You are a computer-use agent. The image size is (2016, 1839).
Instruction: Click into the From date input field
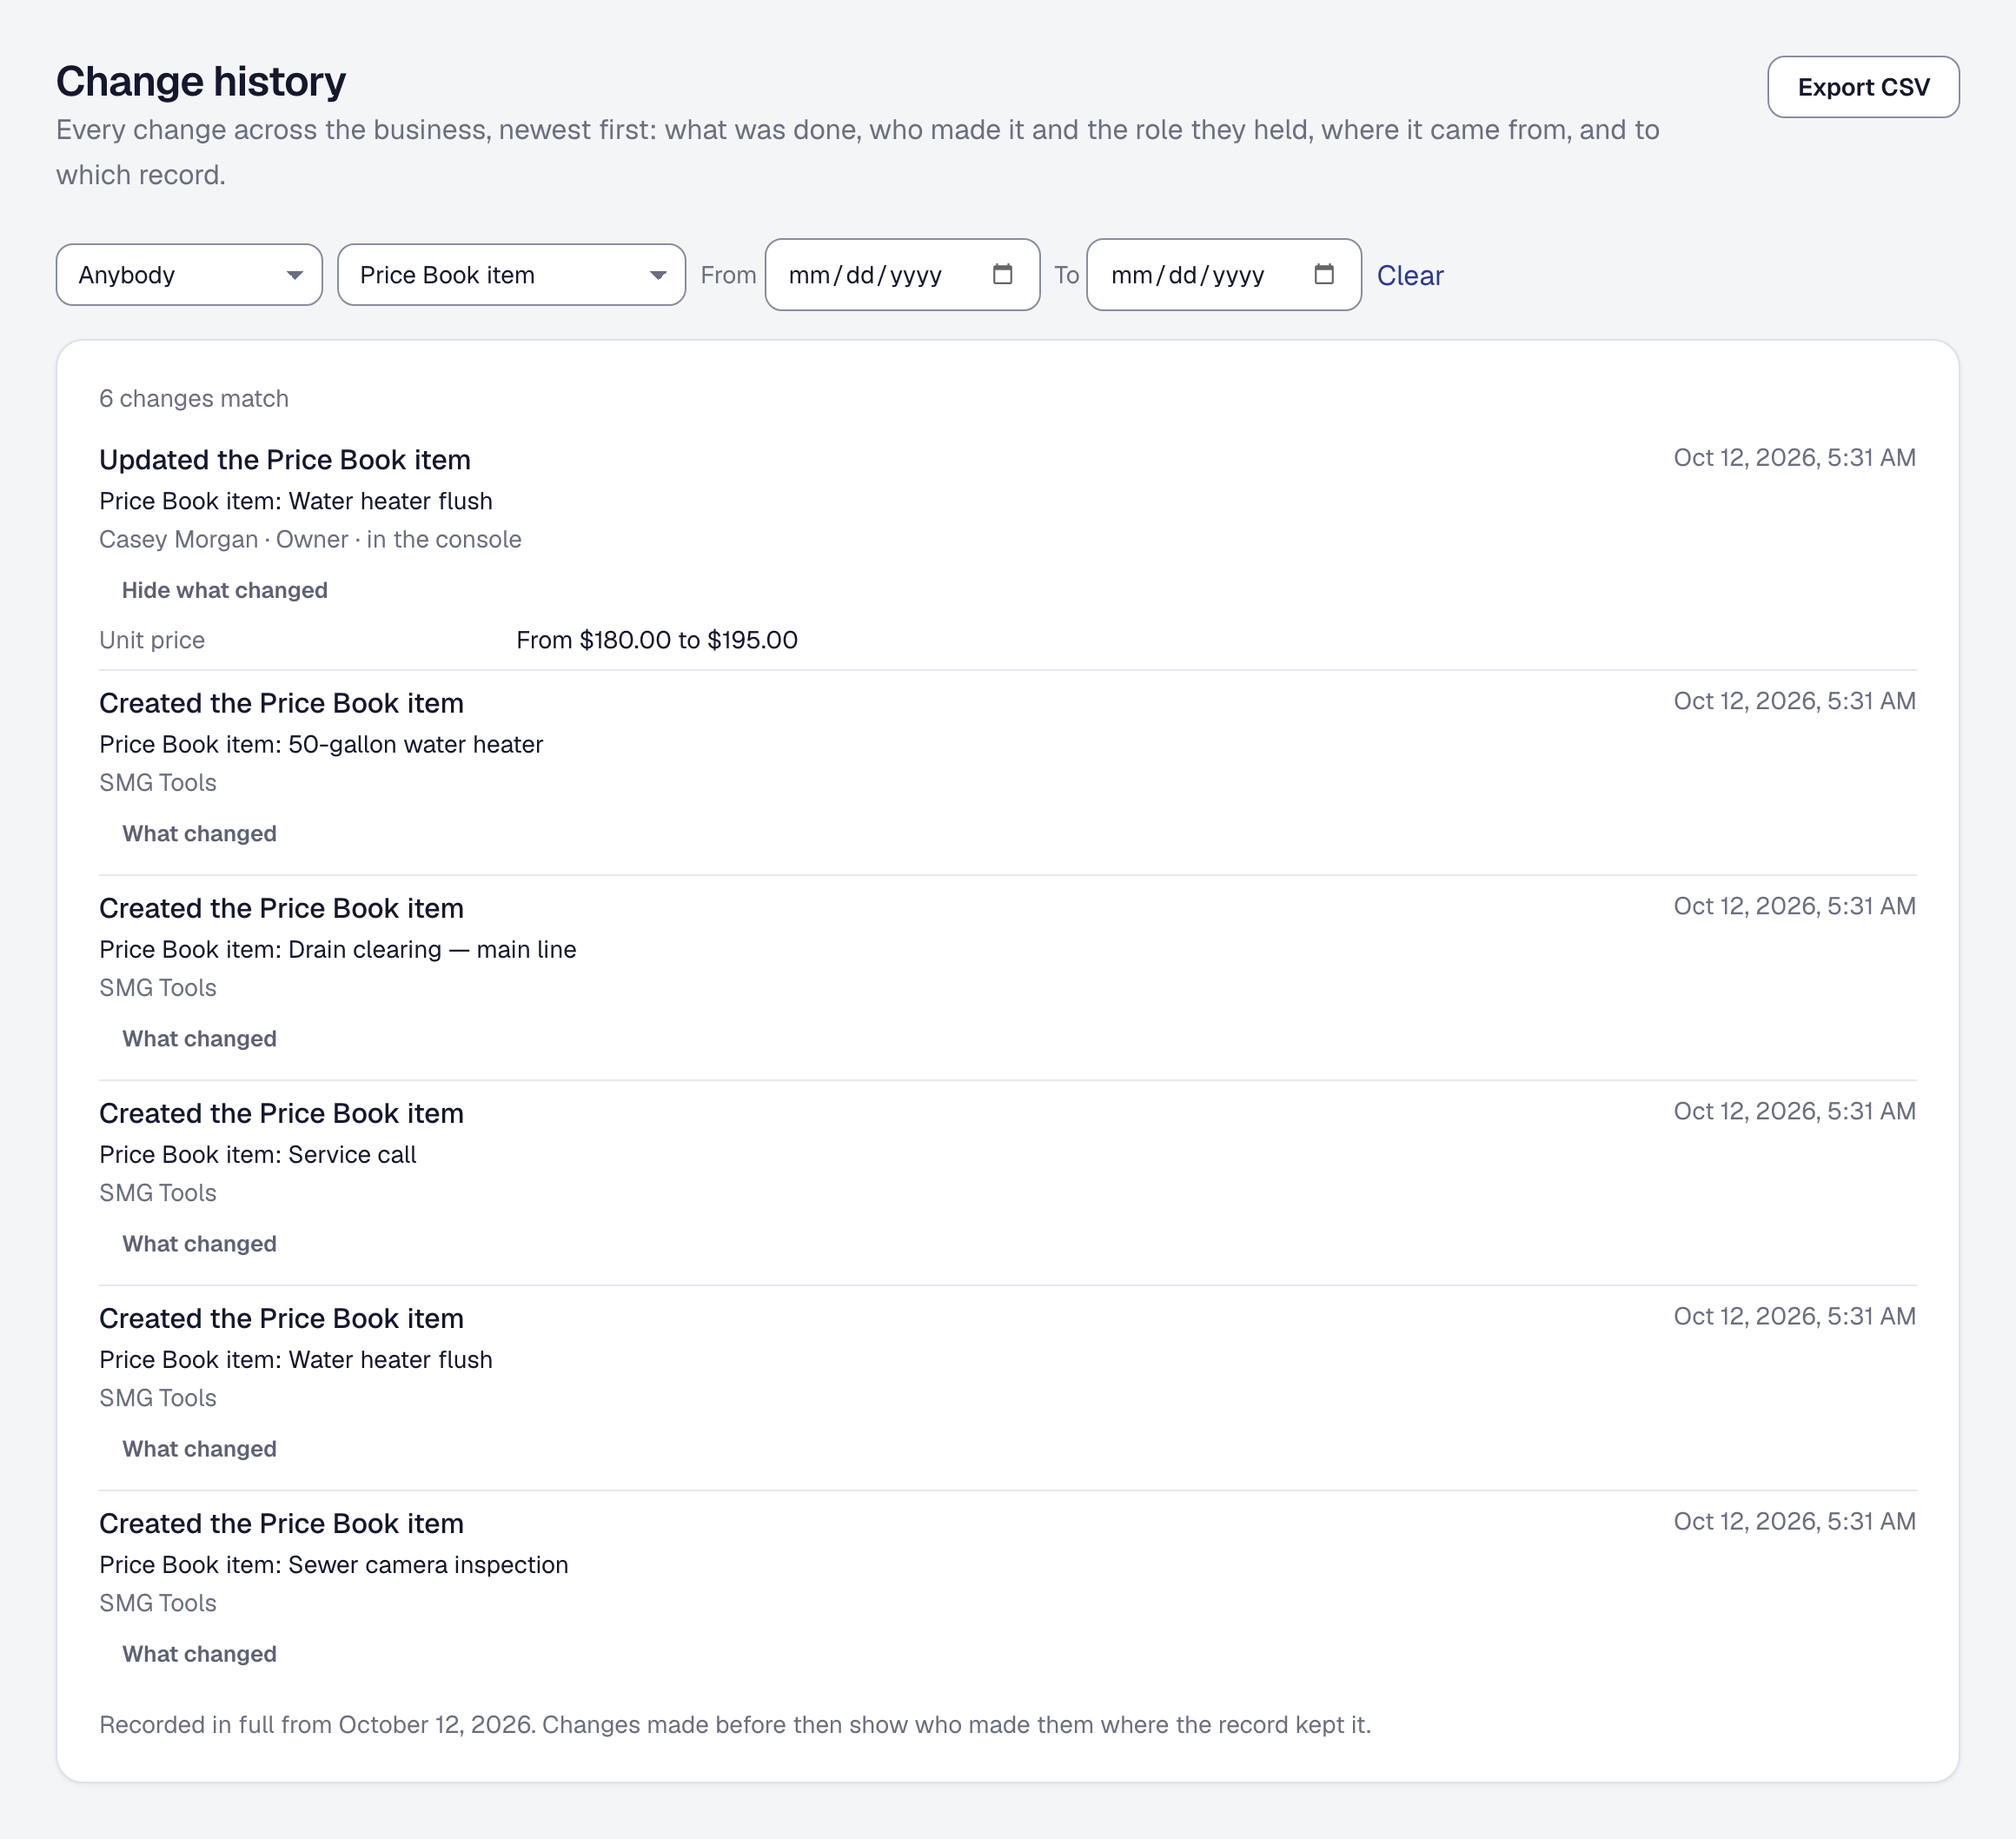click(902, 274)
